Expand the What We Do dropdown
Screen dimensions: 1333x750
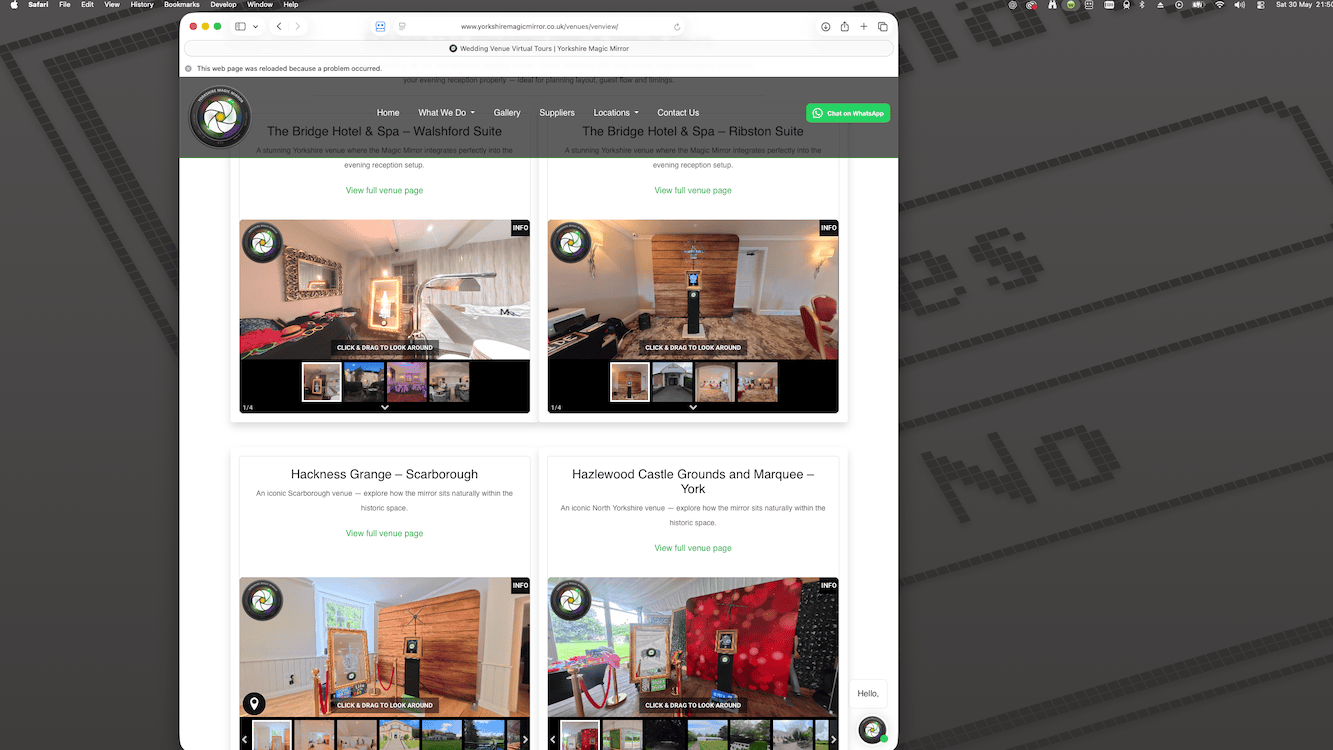point(446,113)
